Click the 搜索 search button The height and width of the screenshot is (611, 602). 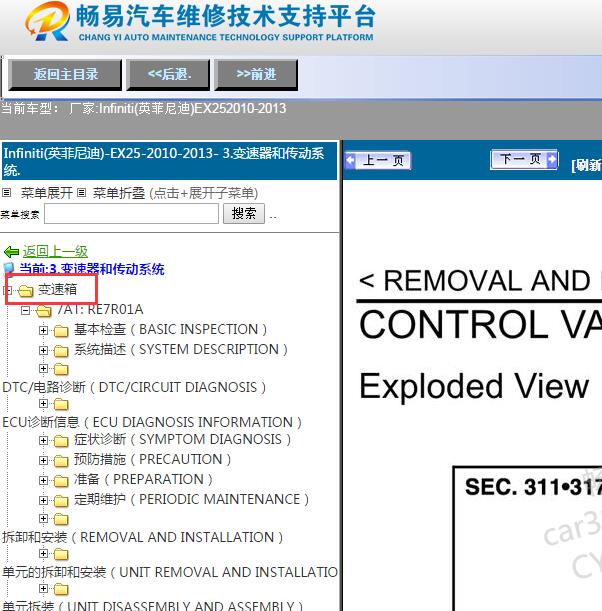pos(244,214)
